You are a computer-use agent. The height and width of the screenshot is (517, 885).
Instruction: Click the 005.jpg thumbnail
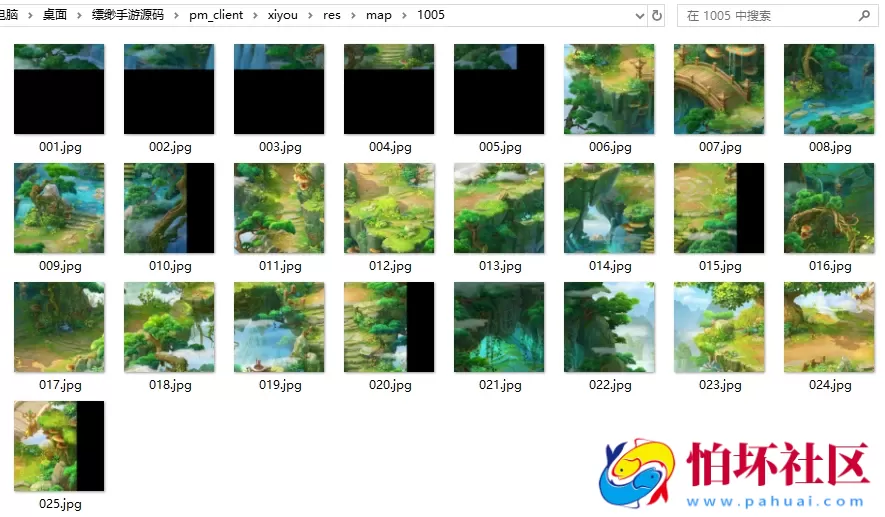pos(499,89)
